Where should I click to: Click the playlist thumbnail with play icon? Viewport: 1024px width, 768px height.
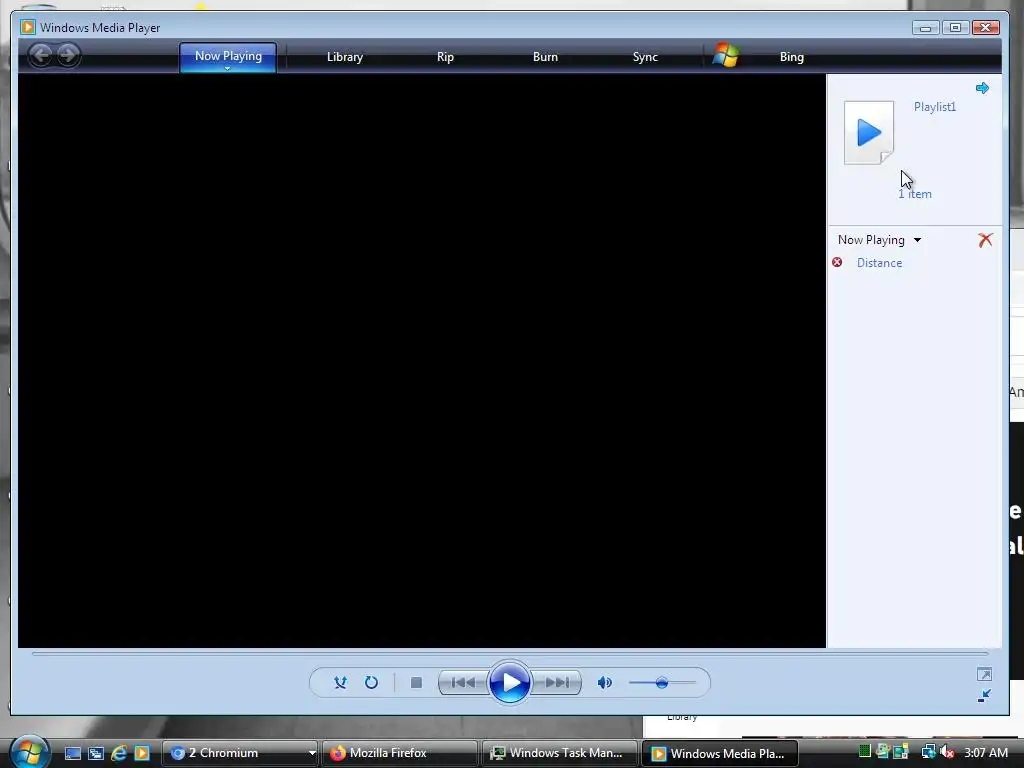(869, 133)
